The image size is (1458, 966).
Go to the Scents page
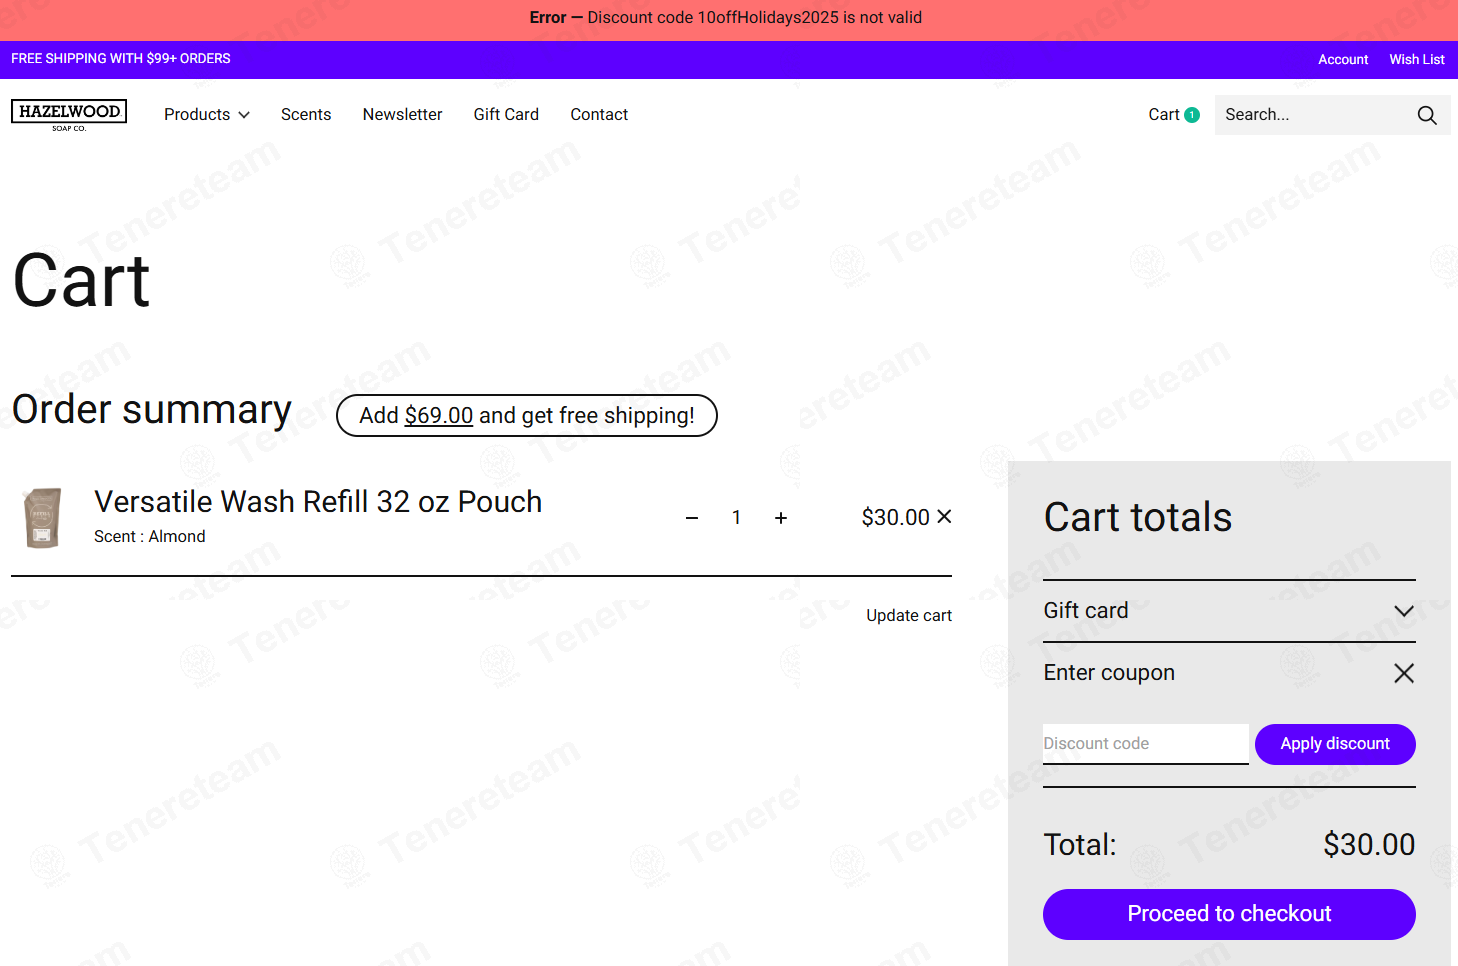(306, 115)
